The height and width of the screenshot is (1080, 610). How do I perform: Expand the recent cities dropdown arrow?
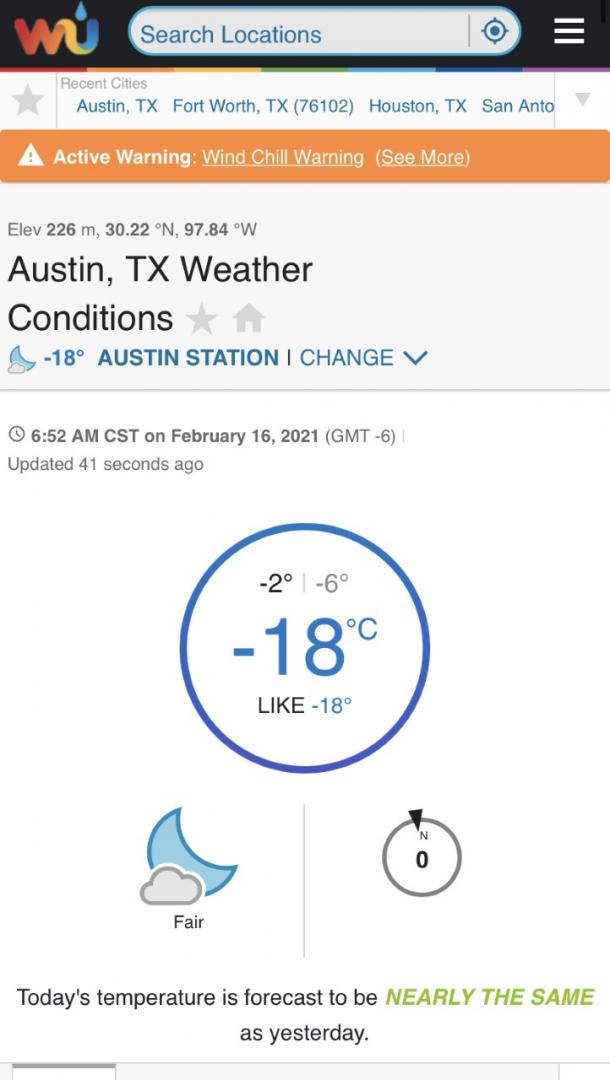tap(582, 99)
